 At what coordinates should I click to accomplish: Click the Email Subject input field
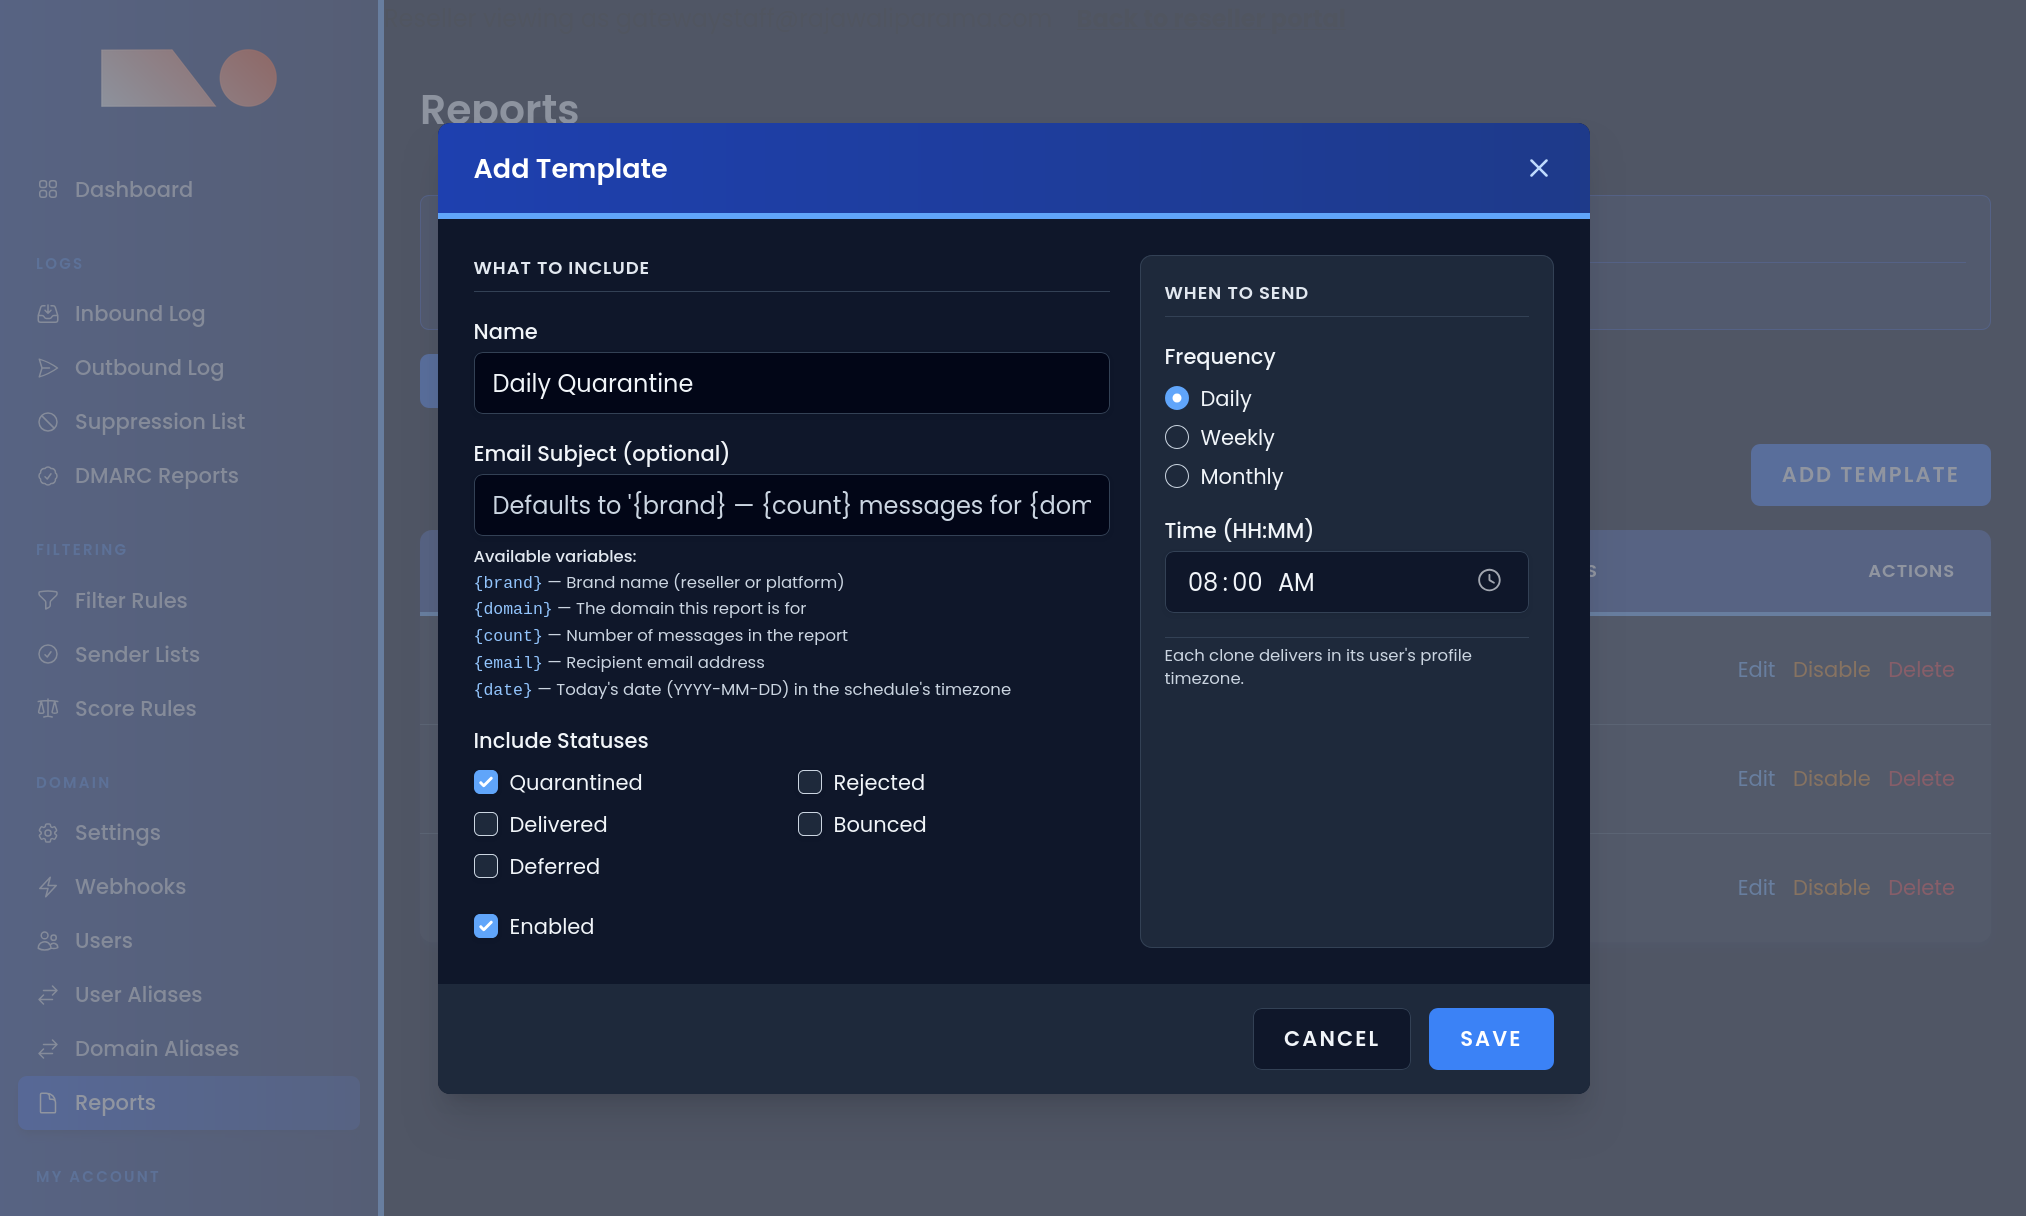tap(791, 505)
